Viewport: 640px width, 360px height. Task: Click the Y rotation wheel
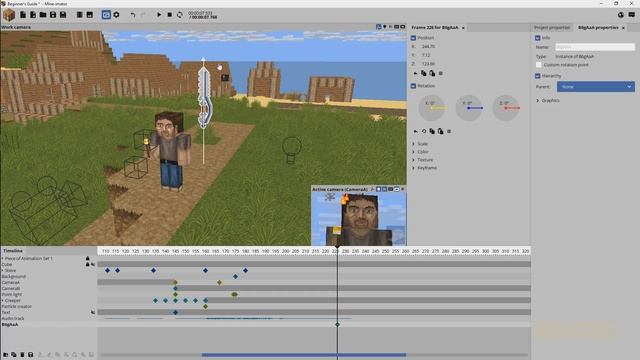pos(469,108)
